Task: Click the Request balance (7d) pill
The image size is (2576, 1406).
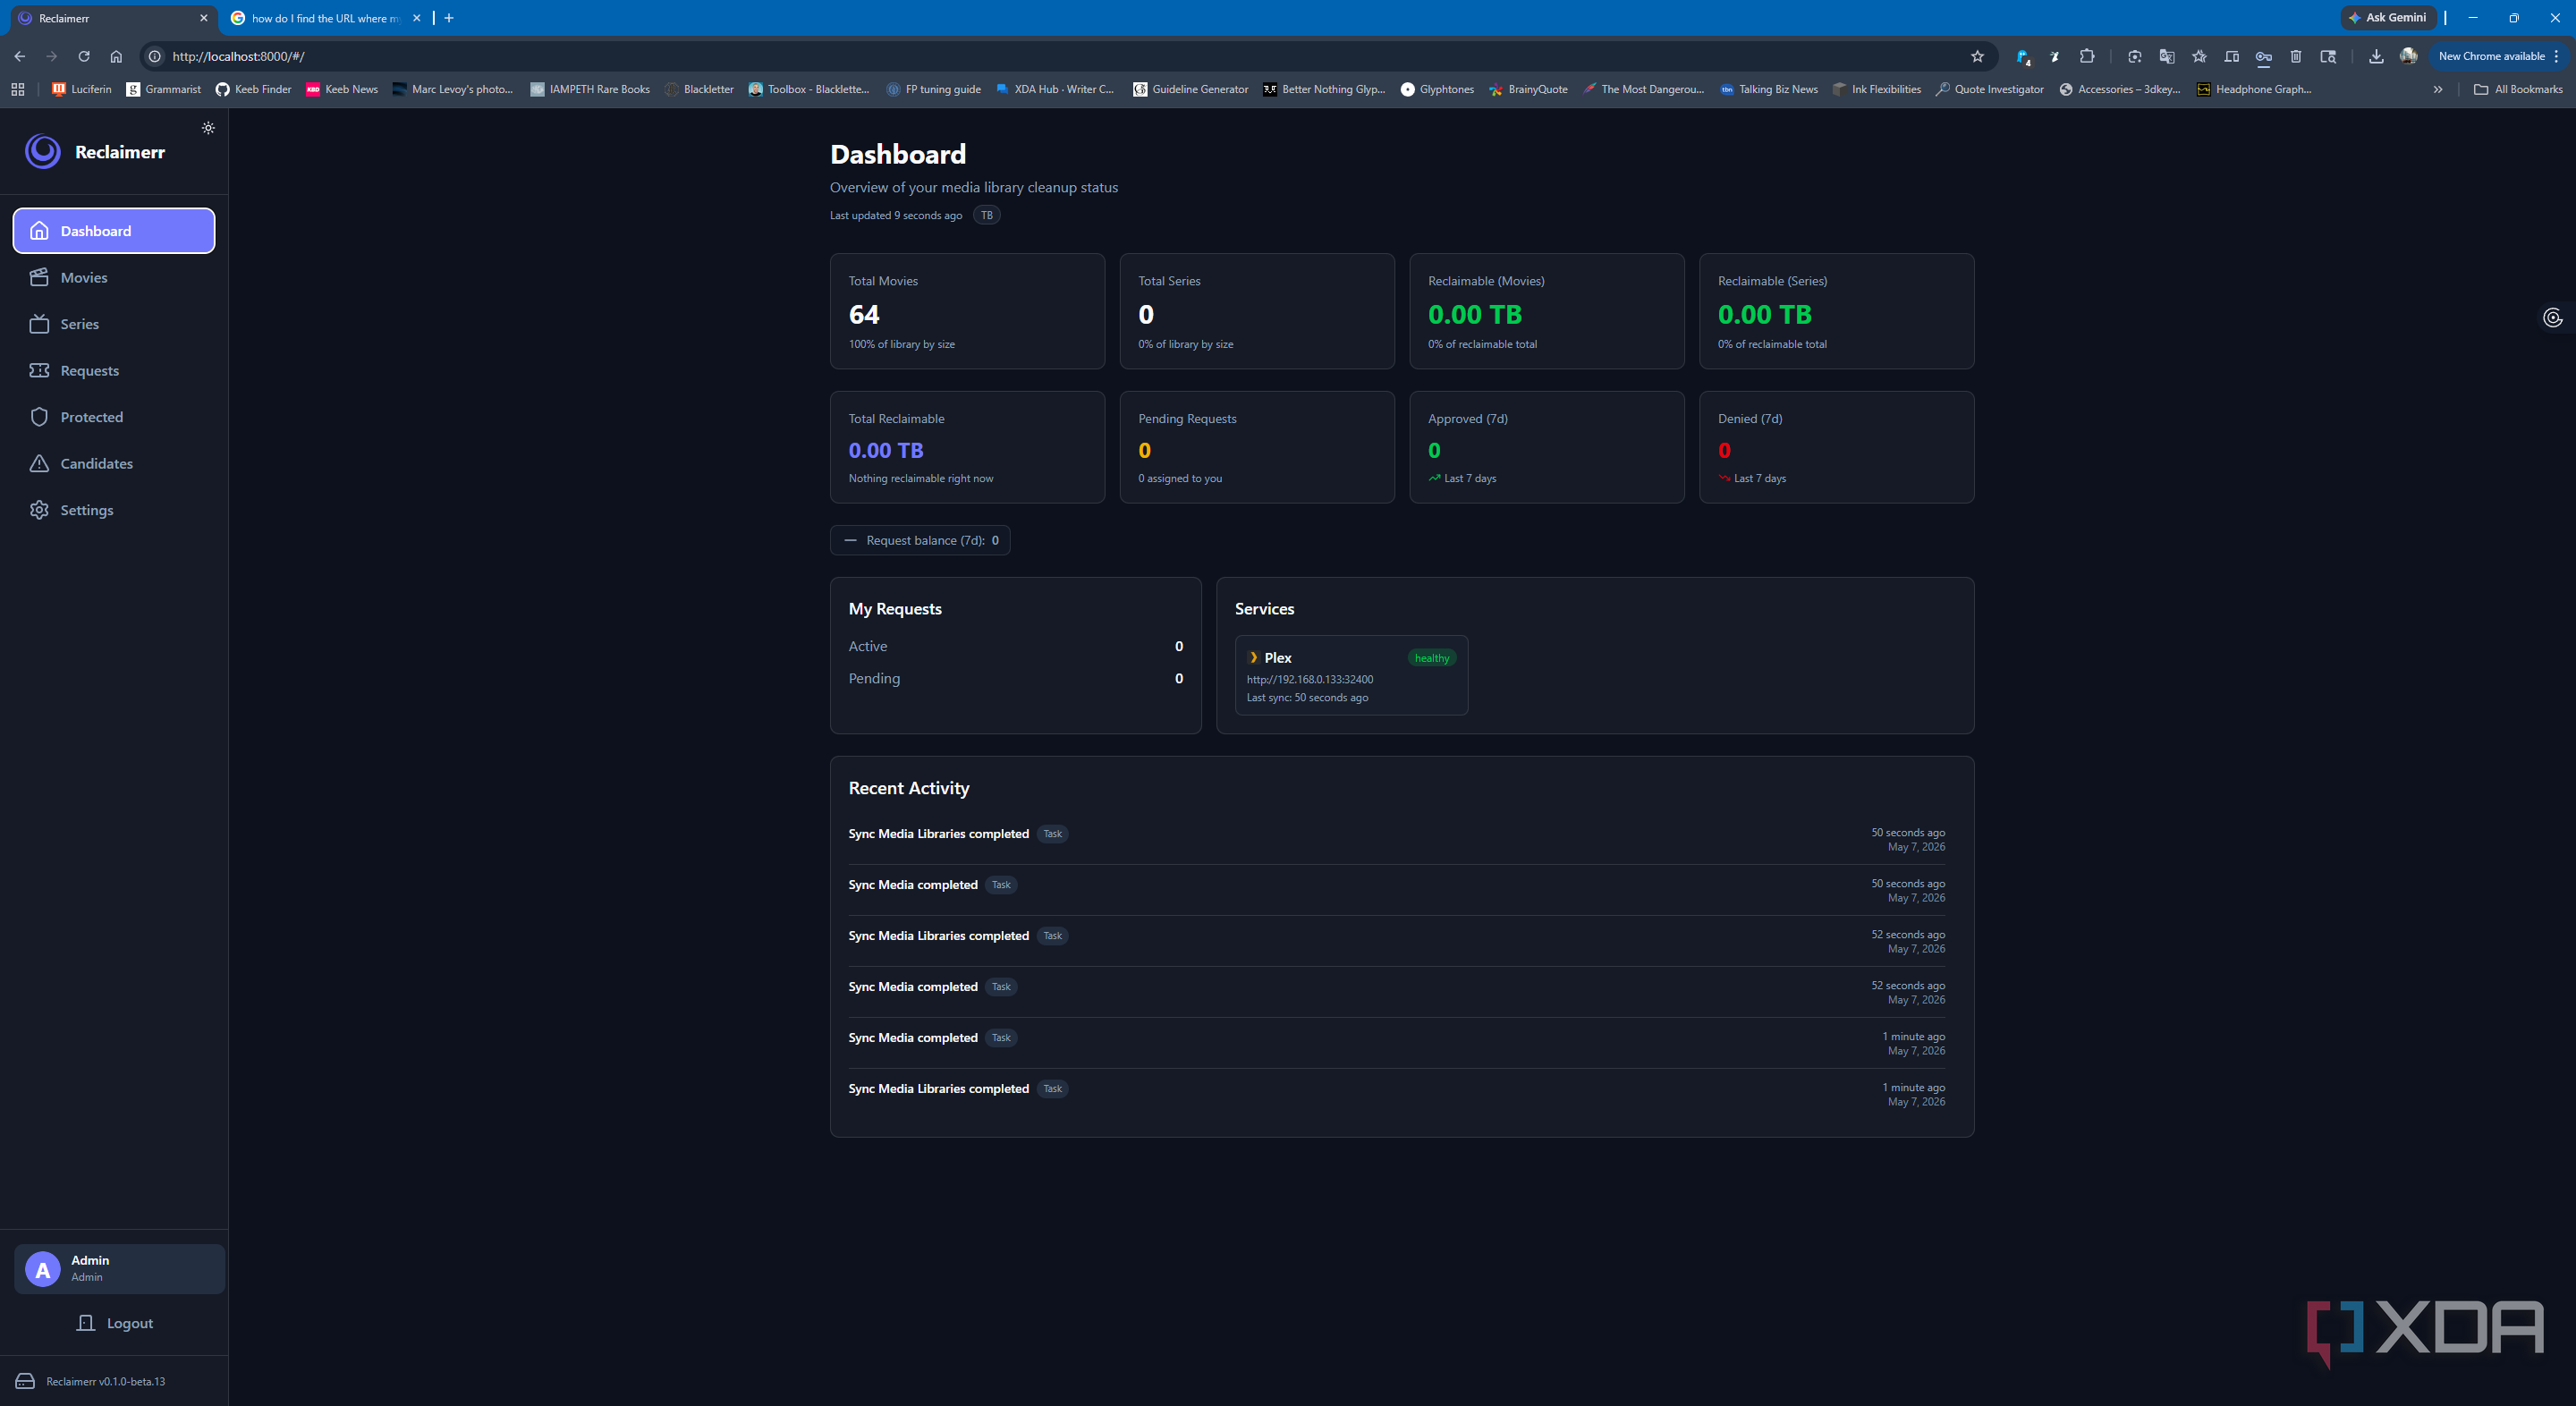Action: point(920,540)
